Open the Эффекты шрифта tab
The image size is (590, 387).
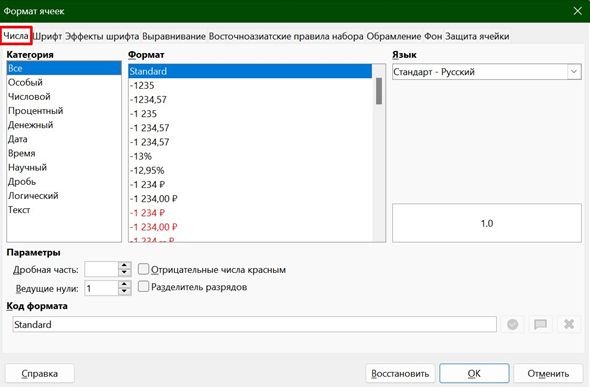[102, 36]
